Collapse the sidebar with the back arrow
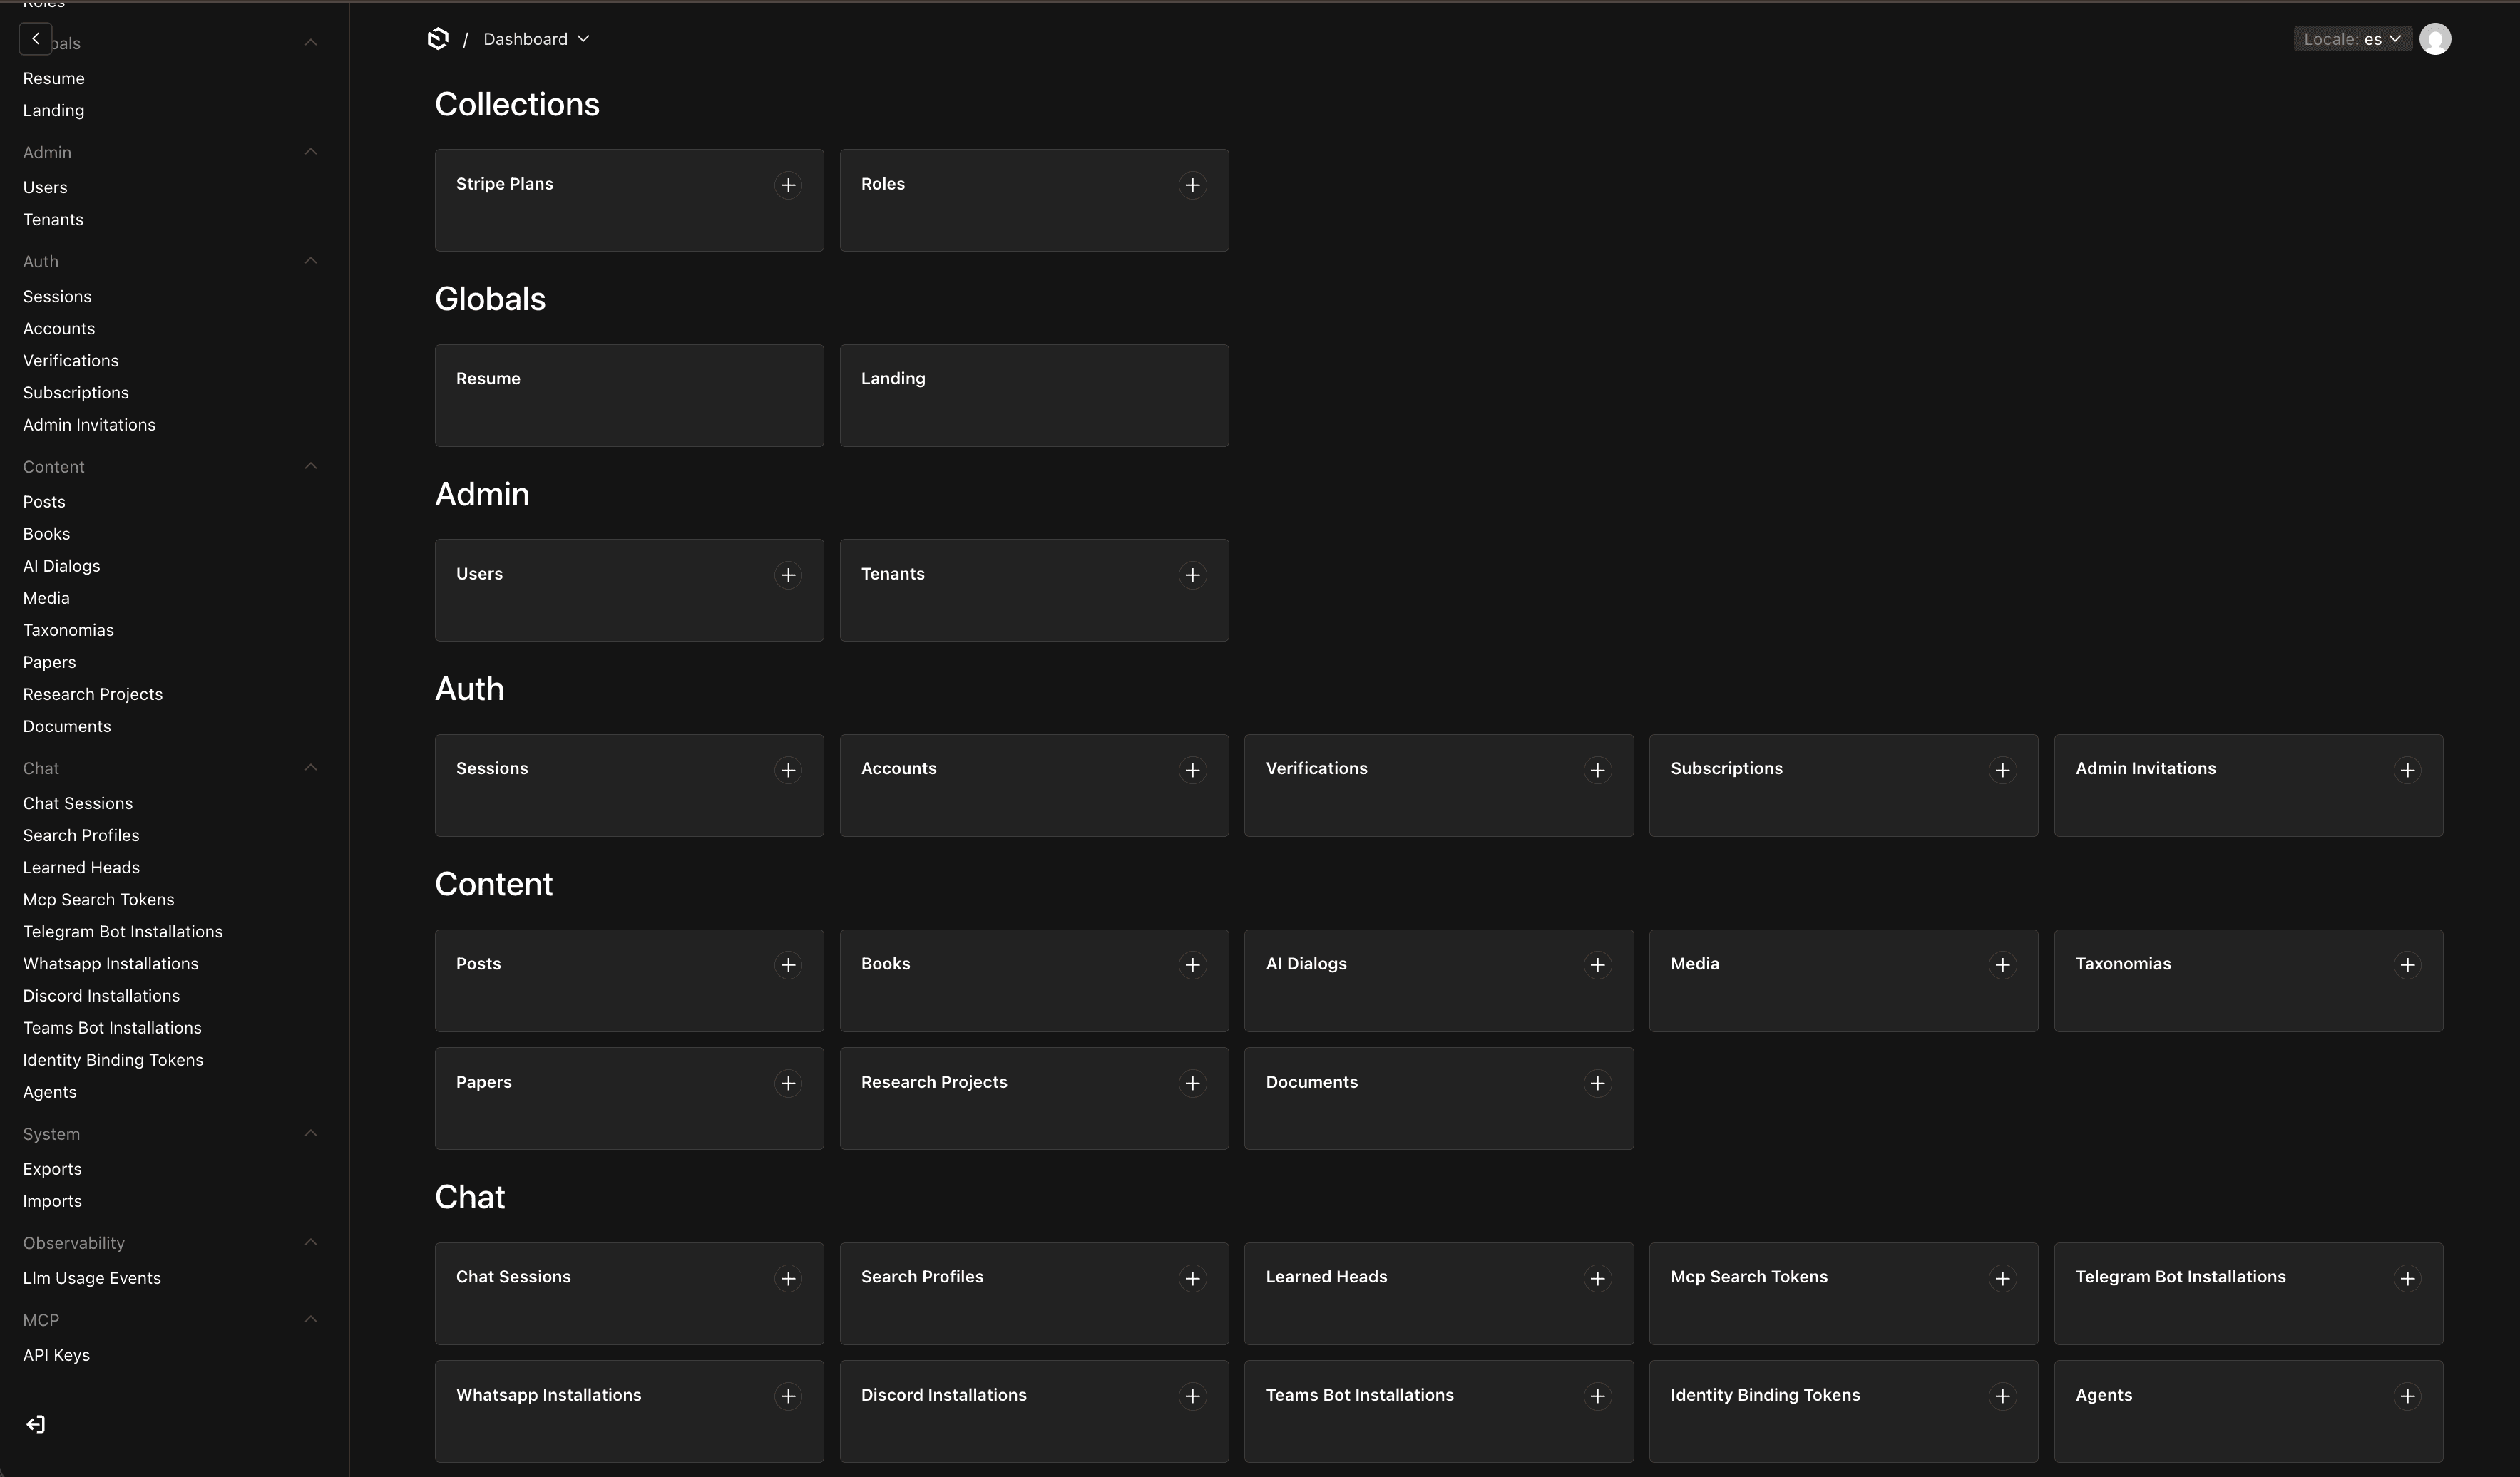The width and height of the screenshot is (2520, 1477). (36, 39)
